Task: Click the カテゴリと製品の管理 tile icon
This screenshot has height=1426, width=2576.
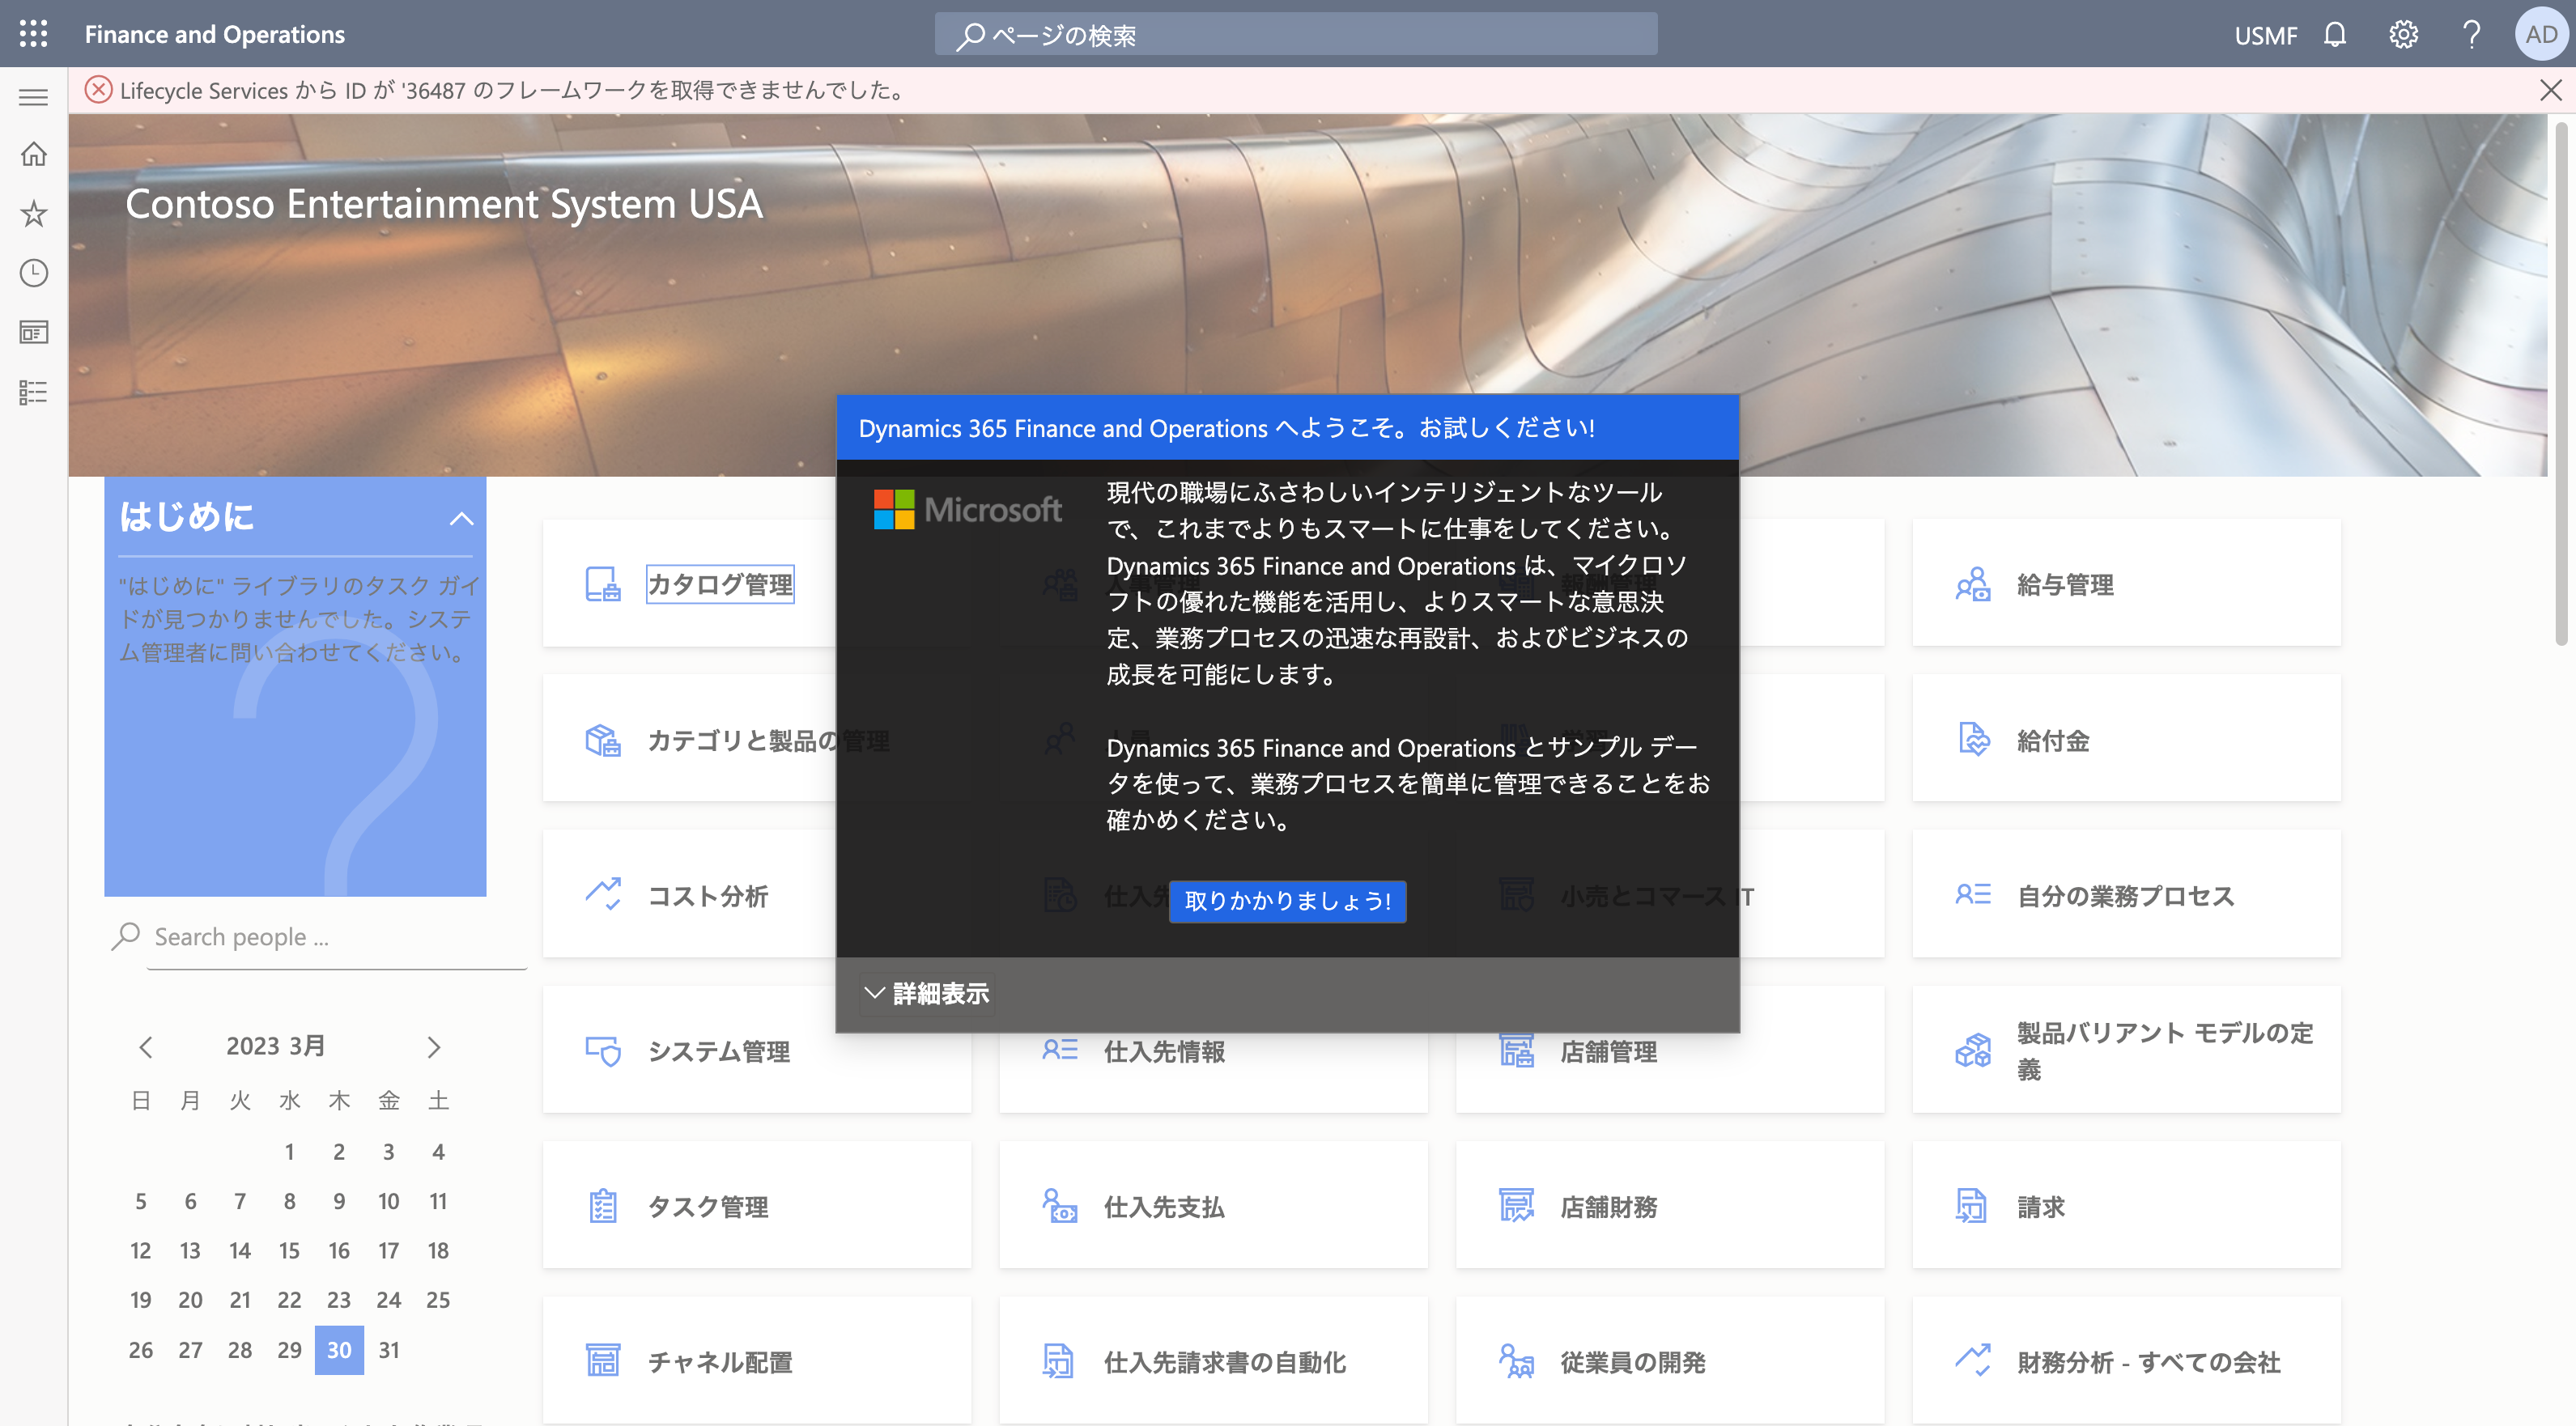Action: (x=602, y=740)
